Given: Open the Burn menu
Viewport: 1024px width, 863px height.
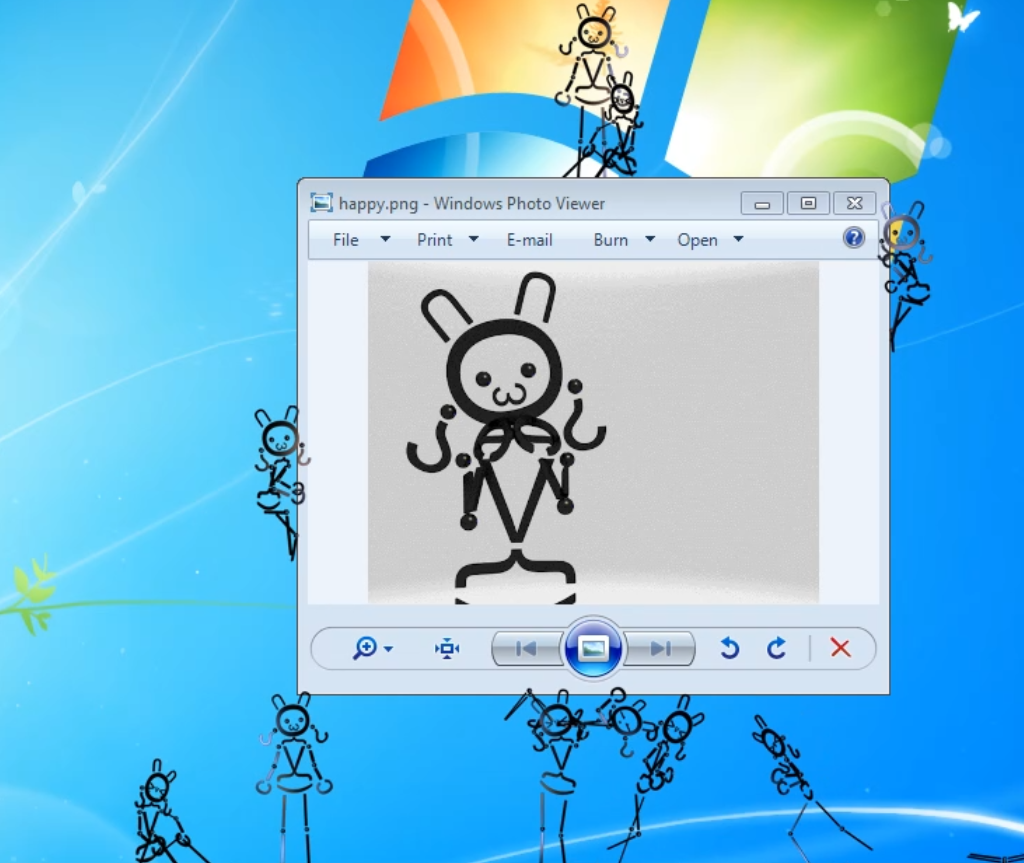Looking at the screenshot, I should point(611,240).
